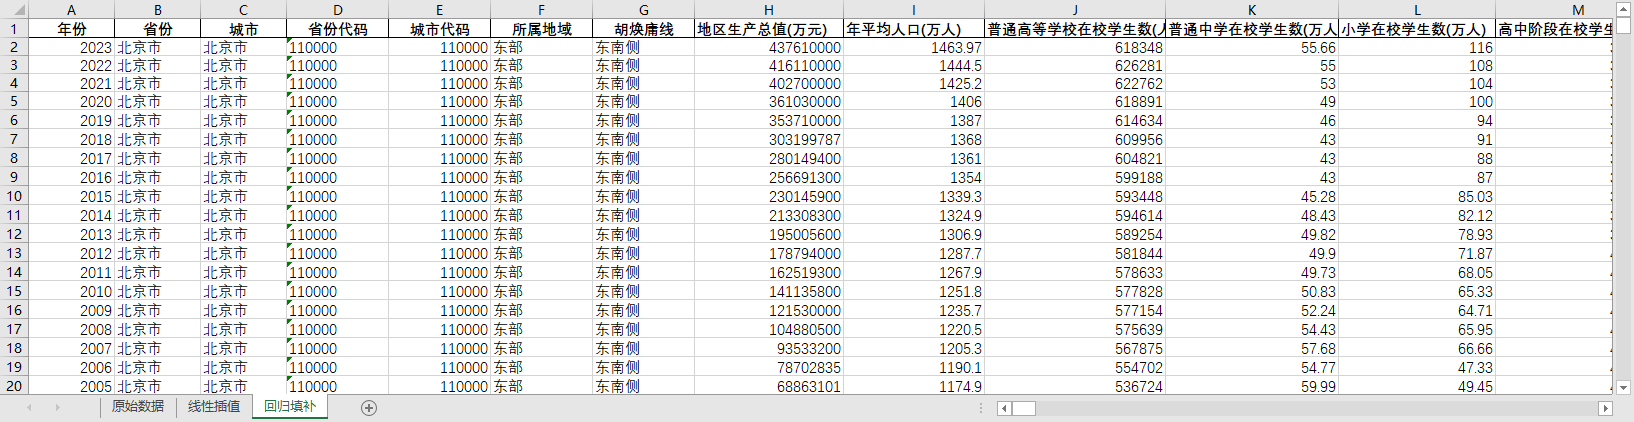The width and height of the screenshot is (1634, 422).
Task: Select column B header
Action: (157, 9)
